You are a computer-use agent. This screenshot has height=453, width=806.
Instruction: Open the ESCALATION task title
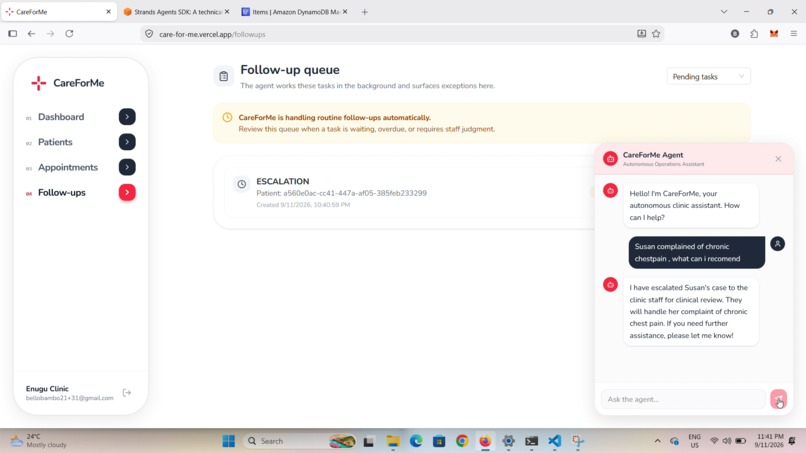click(x=283, y=182)
